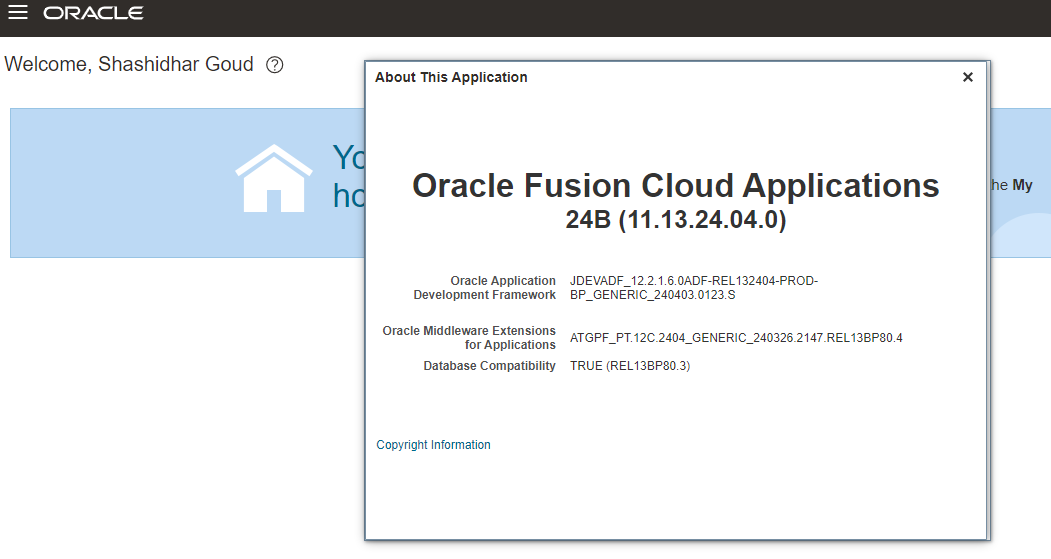Screen dimensions: 1051x559
Task: Click the Welcome, Shashidhar Goud text
Action: coord(129,64)
